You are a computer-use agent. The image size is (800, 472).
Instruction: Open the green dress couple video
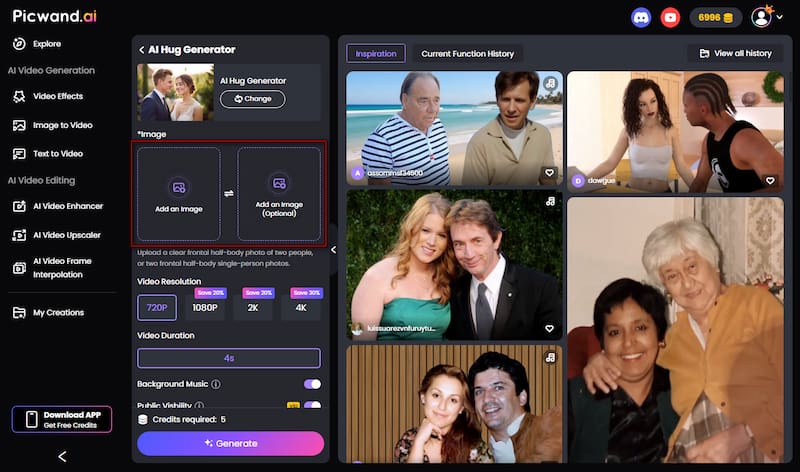pyautogui.click(x=454, y=265)
